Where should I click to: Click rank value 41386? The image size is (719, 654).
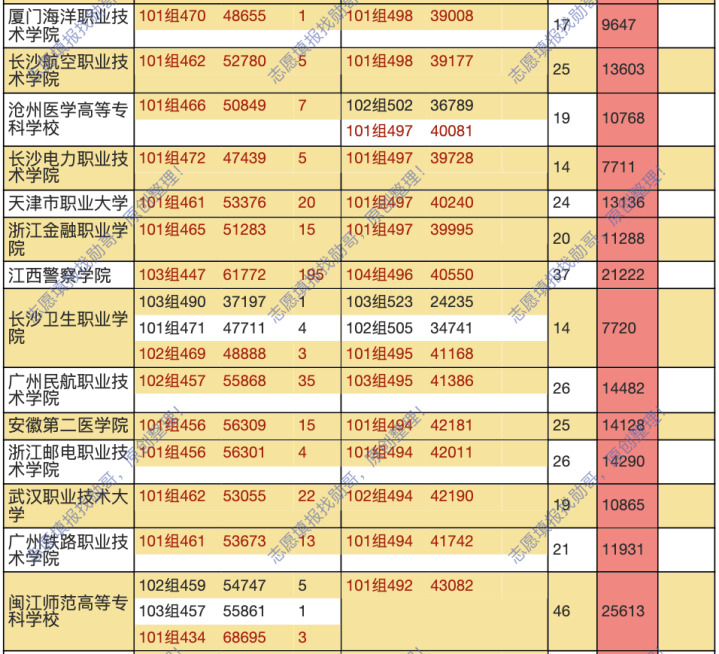click(x=452, y=381)
